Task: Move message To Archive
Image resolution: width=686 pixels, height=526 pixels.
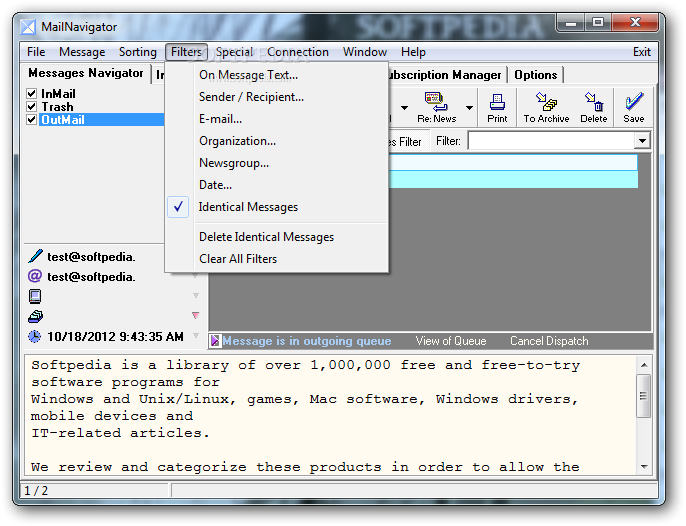Action: [546, 108]
